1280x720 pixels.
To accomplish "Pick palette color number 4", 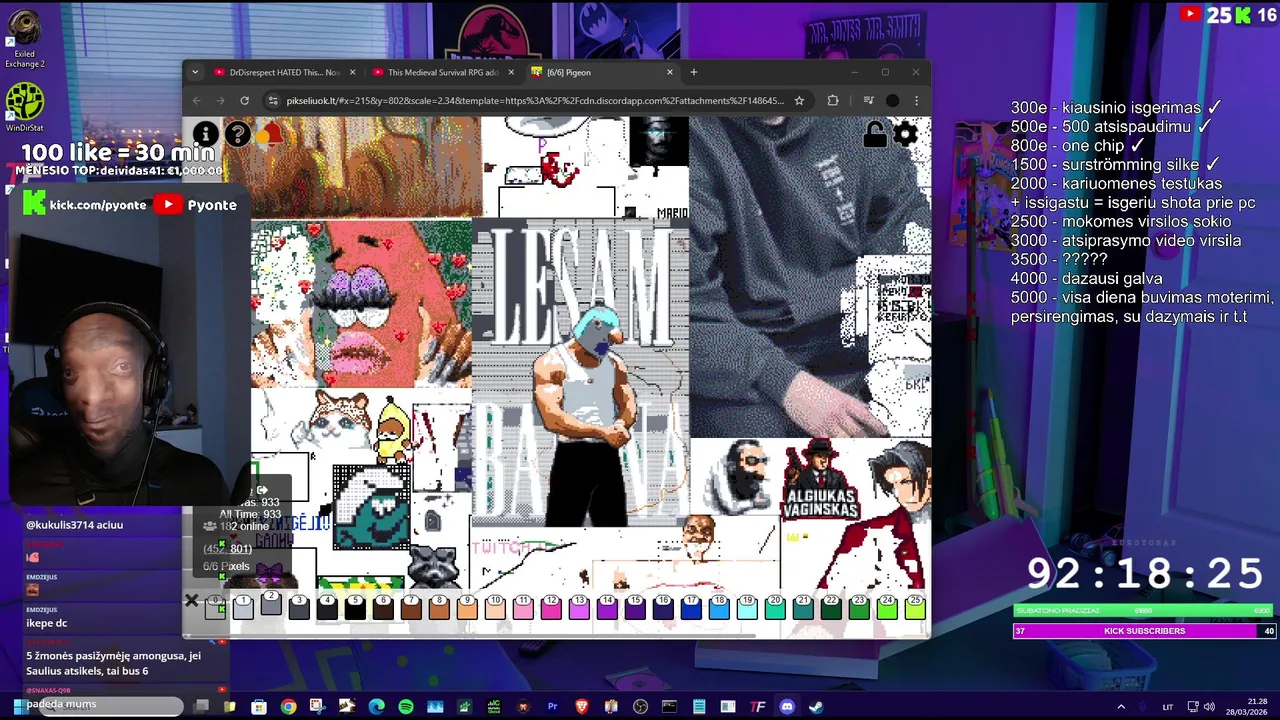I will click(x=327, y=607).
